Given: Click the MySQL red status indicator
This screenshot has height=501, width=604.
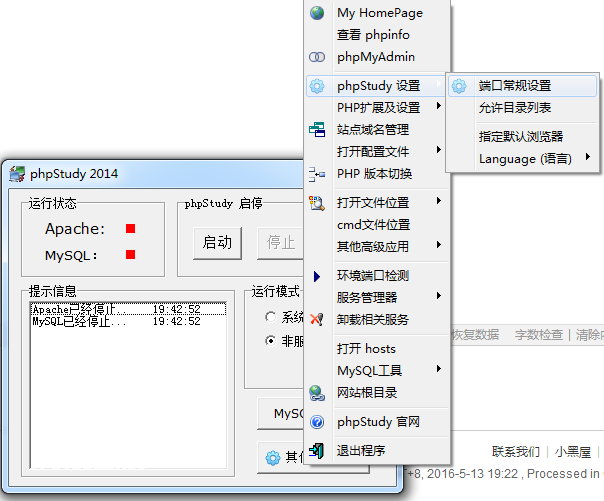Looking at the screenshot, I should click(131, 255).
